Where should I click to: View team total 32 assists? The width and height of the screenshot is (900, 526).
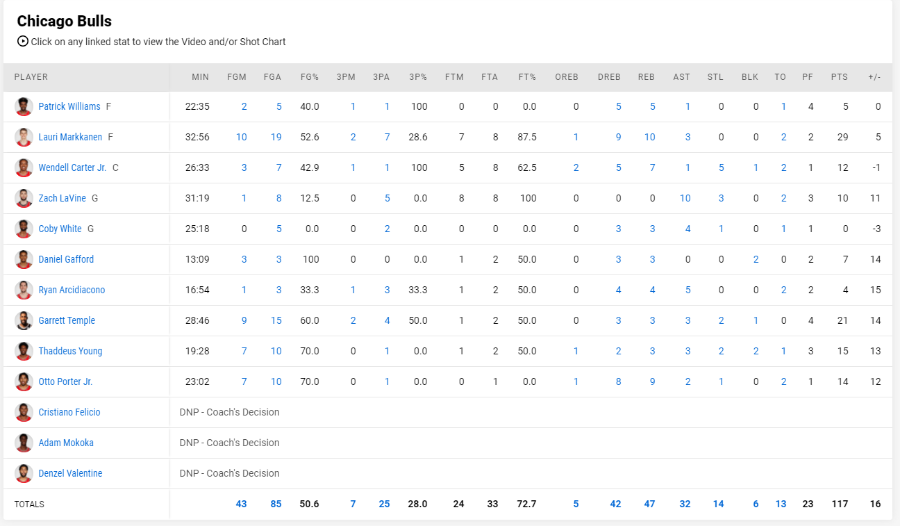[685, 504]
